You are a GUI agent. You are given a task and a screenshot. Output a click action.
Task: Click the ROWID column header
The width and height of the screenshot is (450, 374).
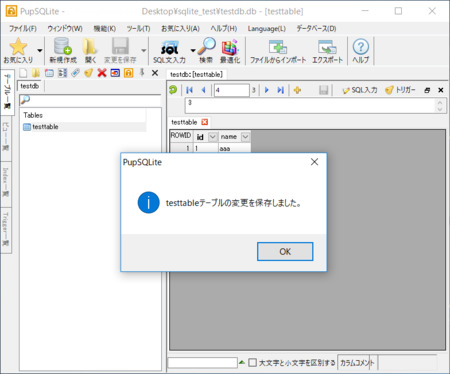(181, 136)
